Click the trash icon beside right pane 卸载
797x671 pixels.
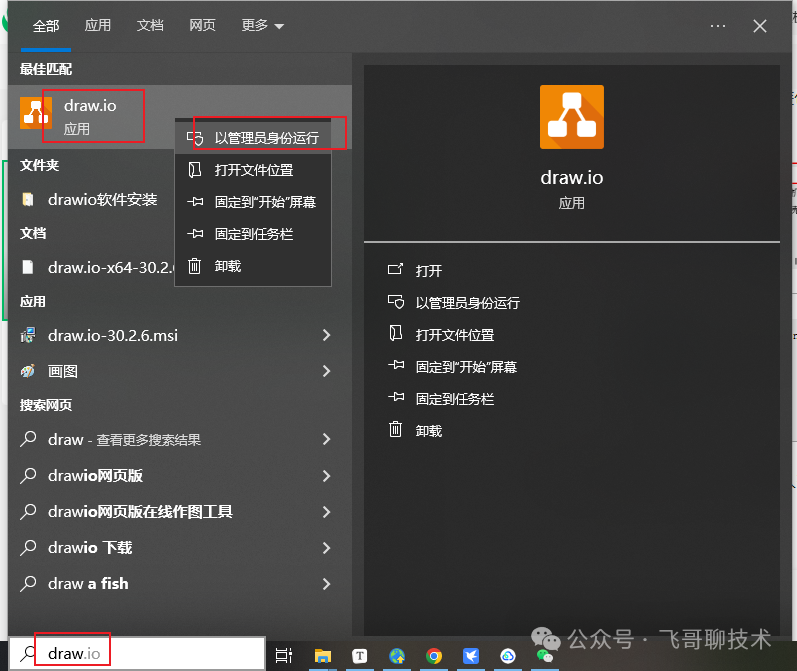point(395,430)
